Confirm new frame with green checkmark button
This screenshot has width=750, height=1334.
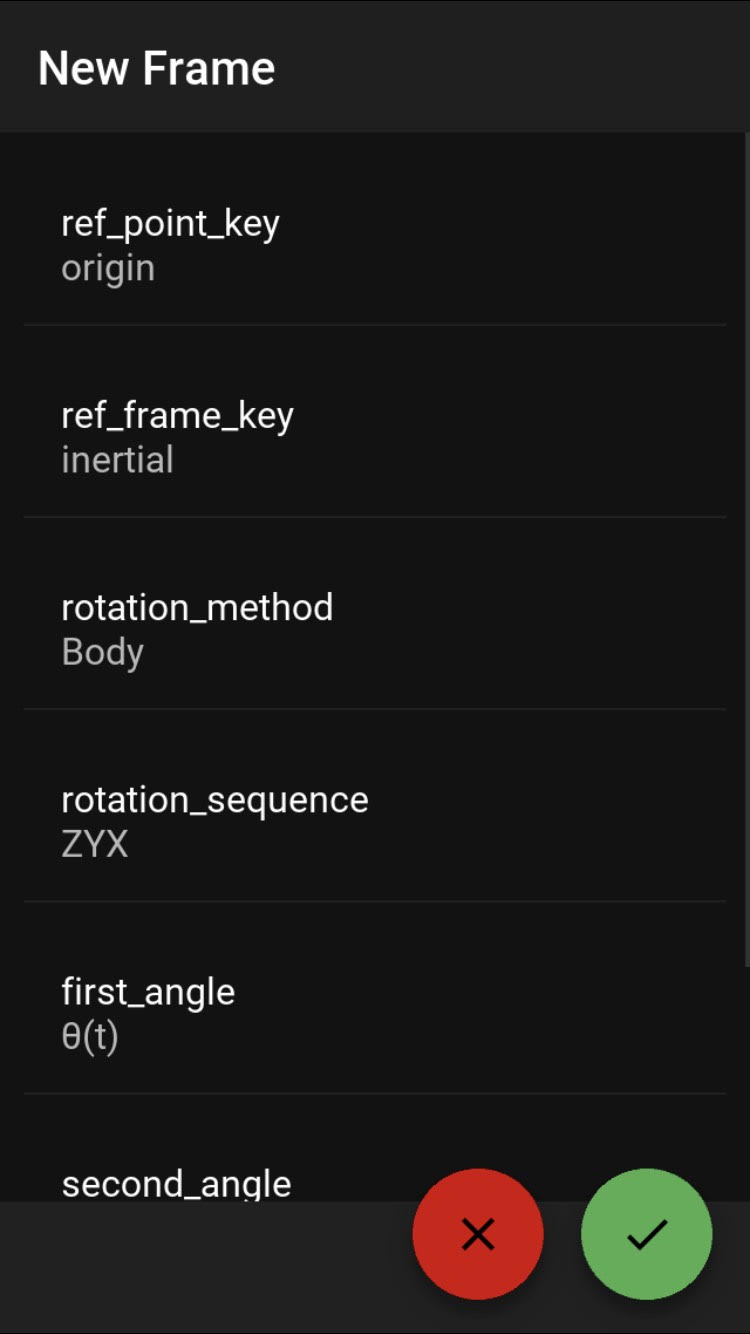(x=647, y=1234)
